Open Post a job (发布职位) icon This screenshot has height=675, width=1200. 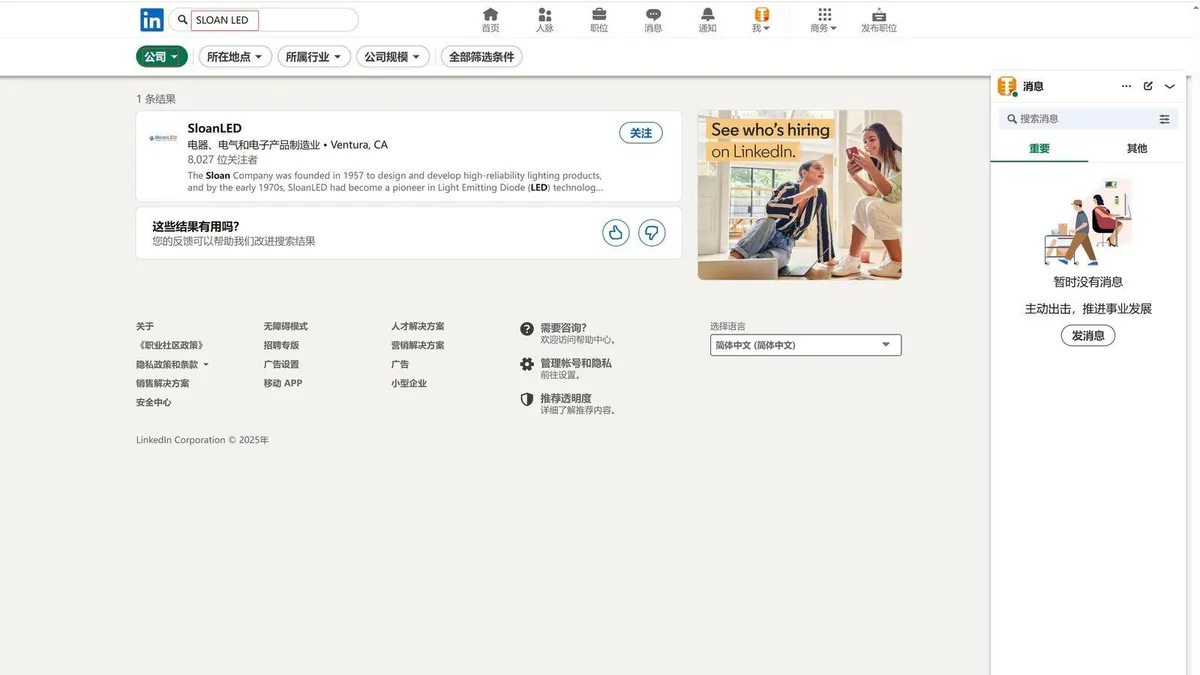pos(879,20)
